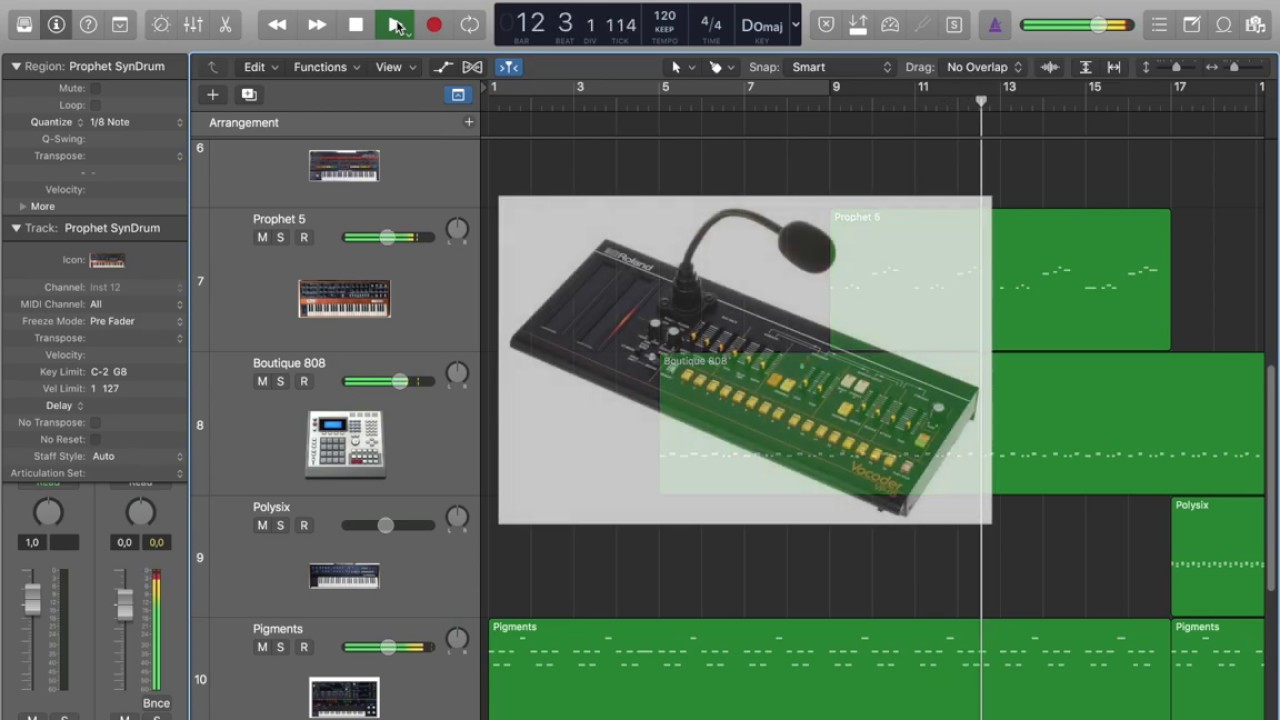Start recording with the red Record button

tap(433, 25)
